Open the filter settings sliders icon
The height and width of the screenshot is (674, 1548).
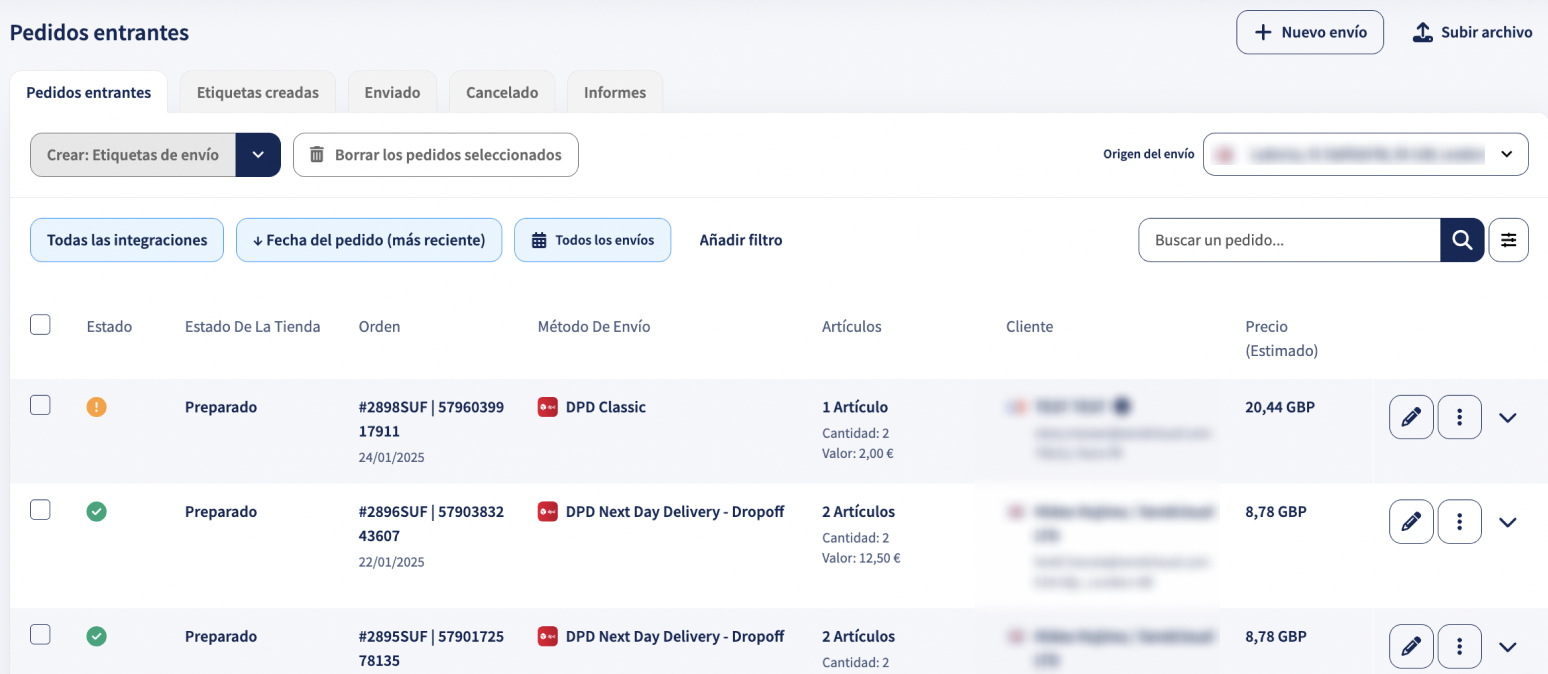(1508, 240)
